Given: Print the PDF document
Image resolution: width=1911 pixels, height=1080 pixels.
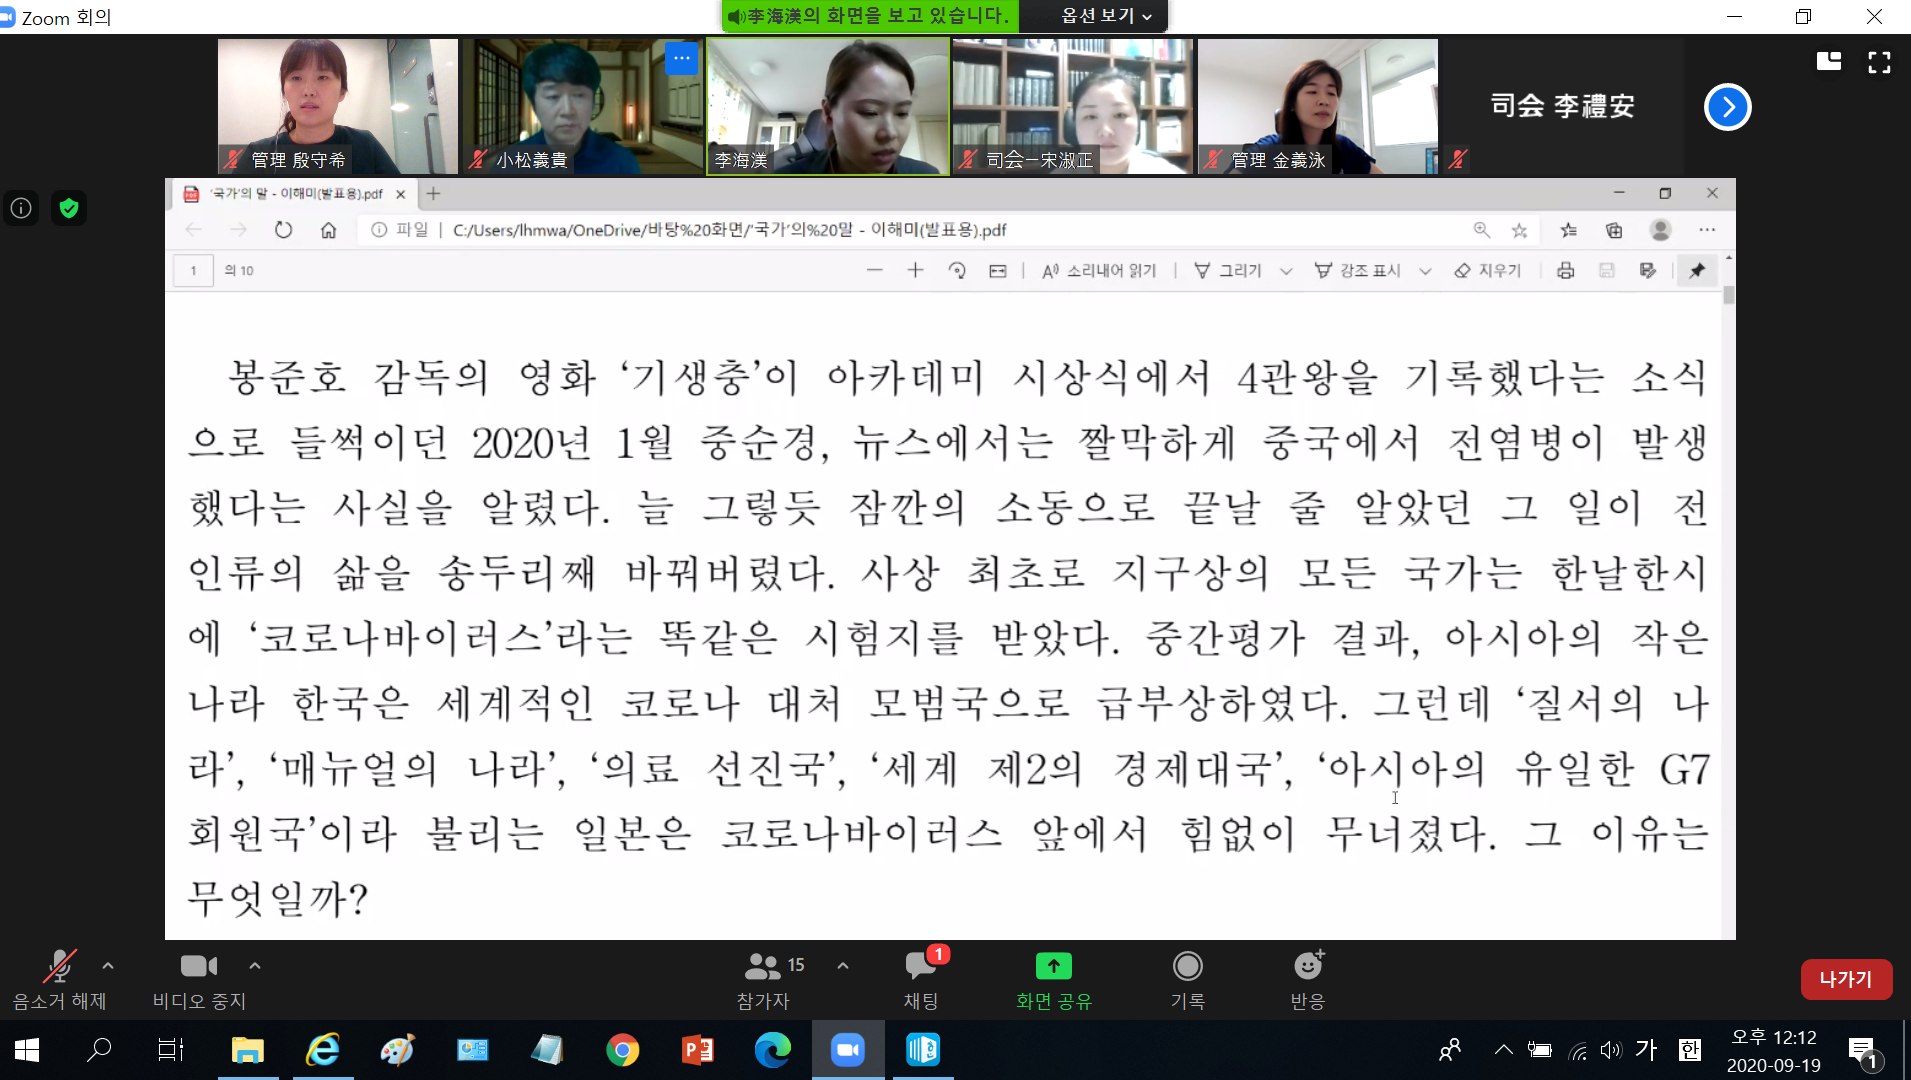Looking at the screenshot, I should [x=1565, y=271].
